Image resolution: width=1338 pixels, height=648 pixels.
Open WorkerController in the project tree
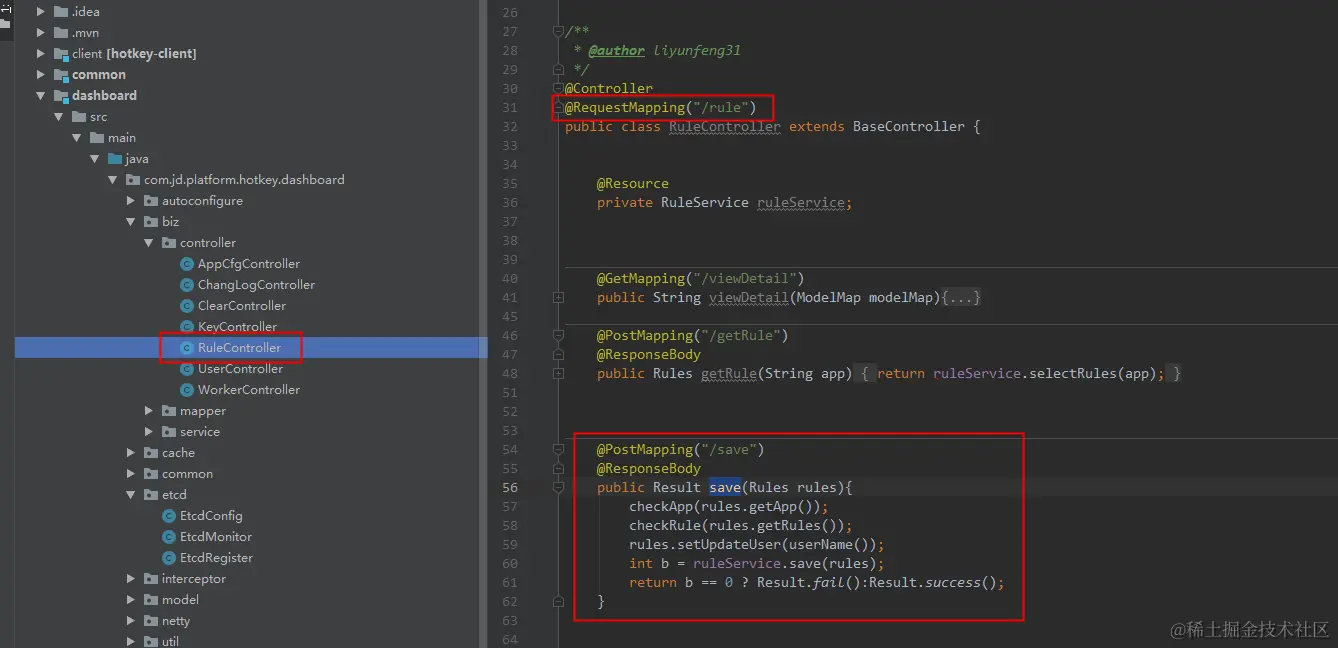(249, 390)
